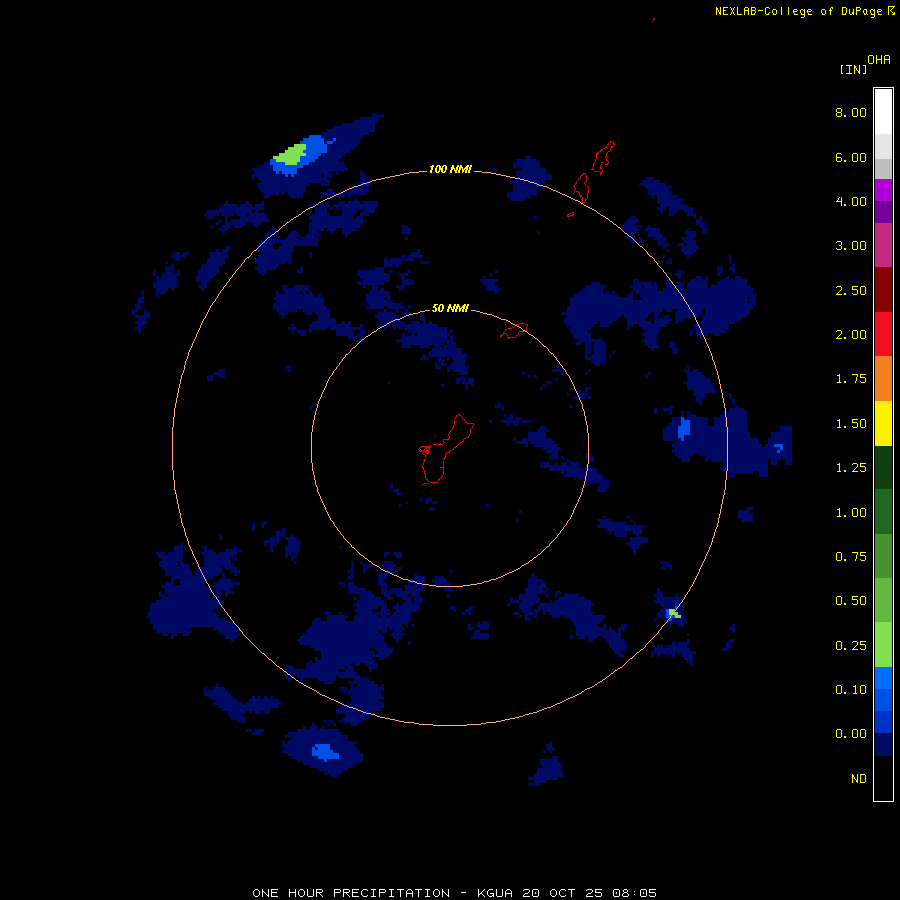Screen dimensions: 900x900
Task: Click the bright magenta legend swatch near 4.00
Action: coord(883,190)
